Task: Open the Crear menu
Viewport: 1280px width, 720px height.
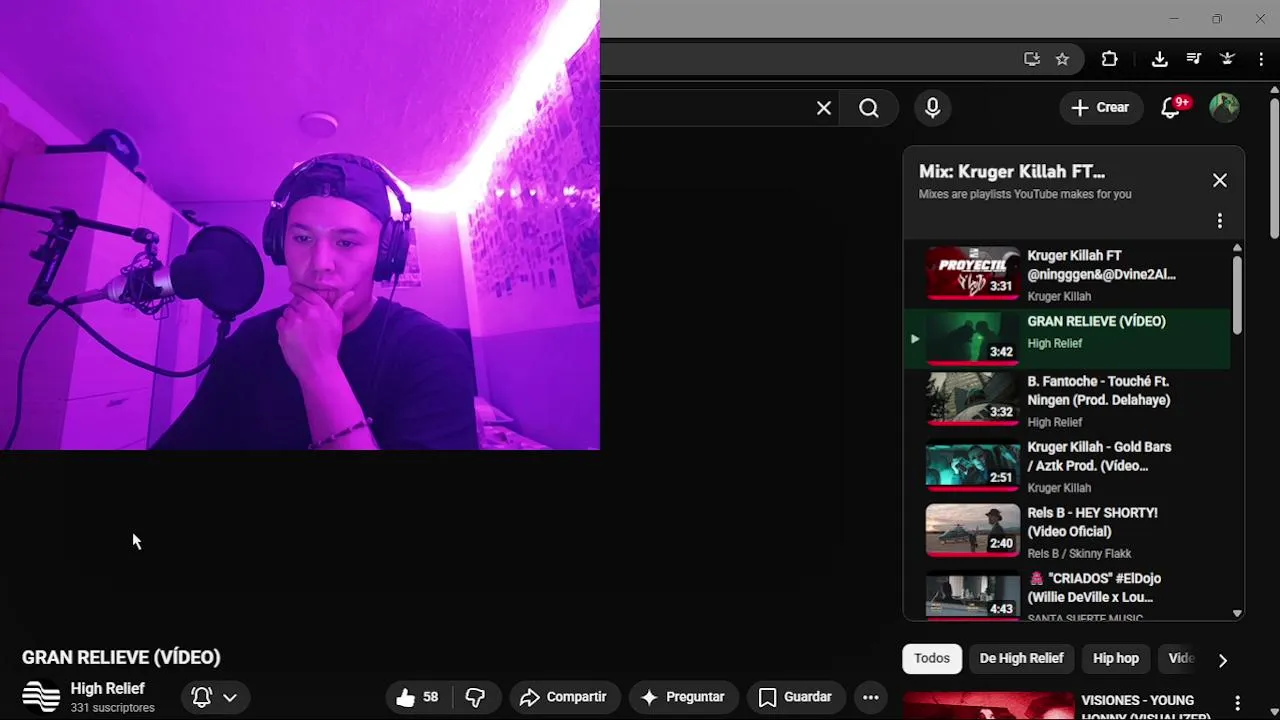Action: click(x=1100, y=108)
